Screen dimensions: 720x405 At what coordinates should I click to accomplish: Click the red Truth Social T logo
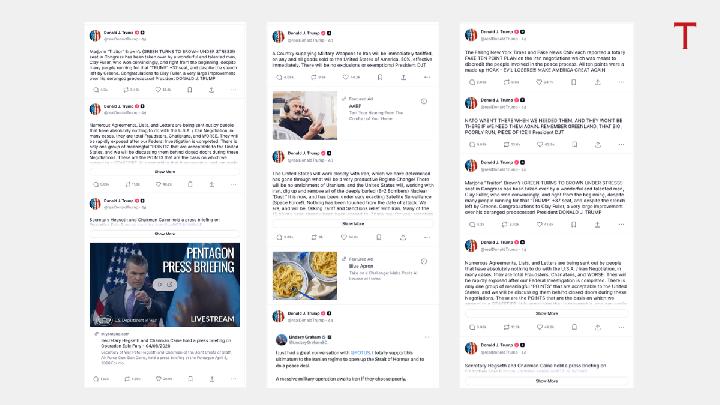pyautogui.click(x=685, y=35)
